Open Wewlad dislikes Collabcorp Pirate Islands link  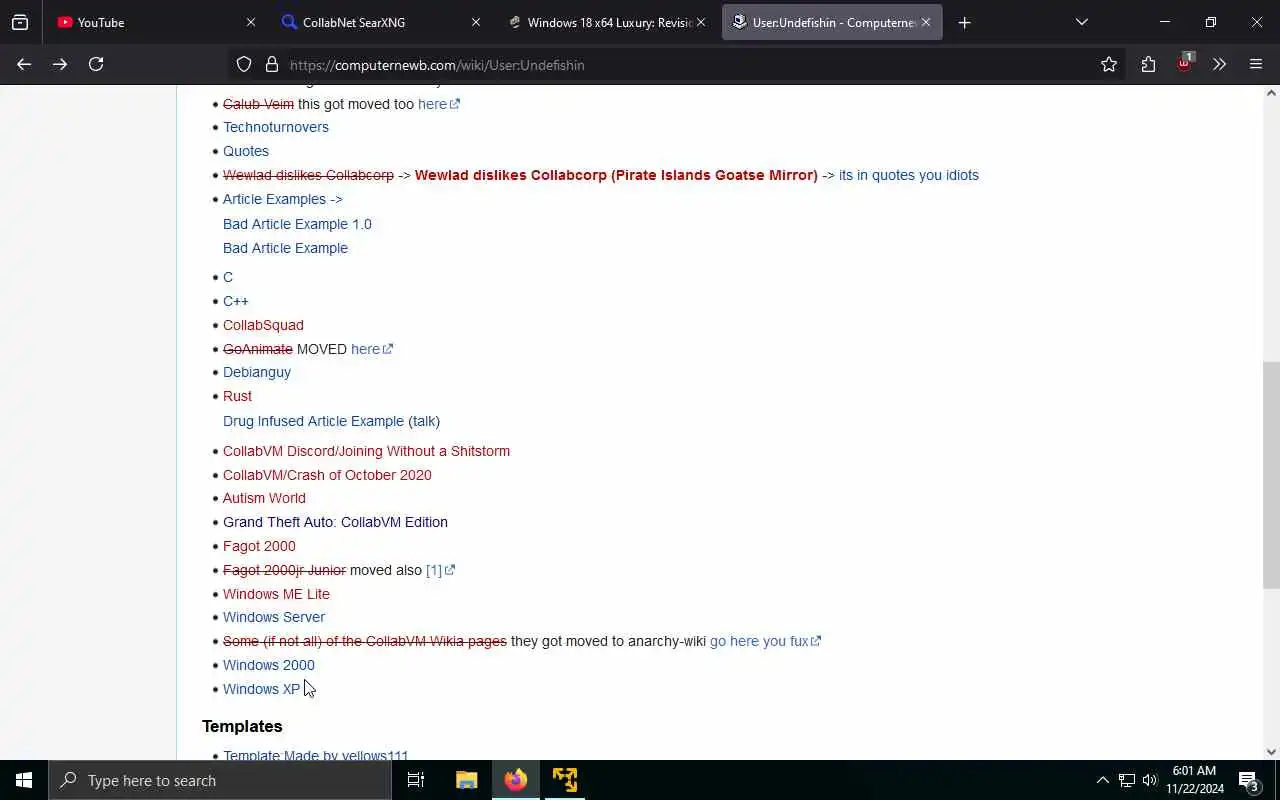coord(616,175)
